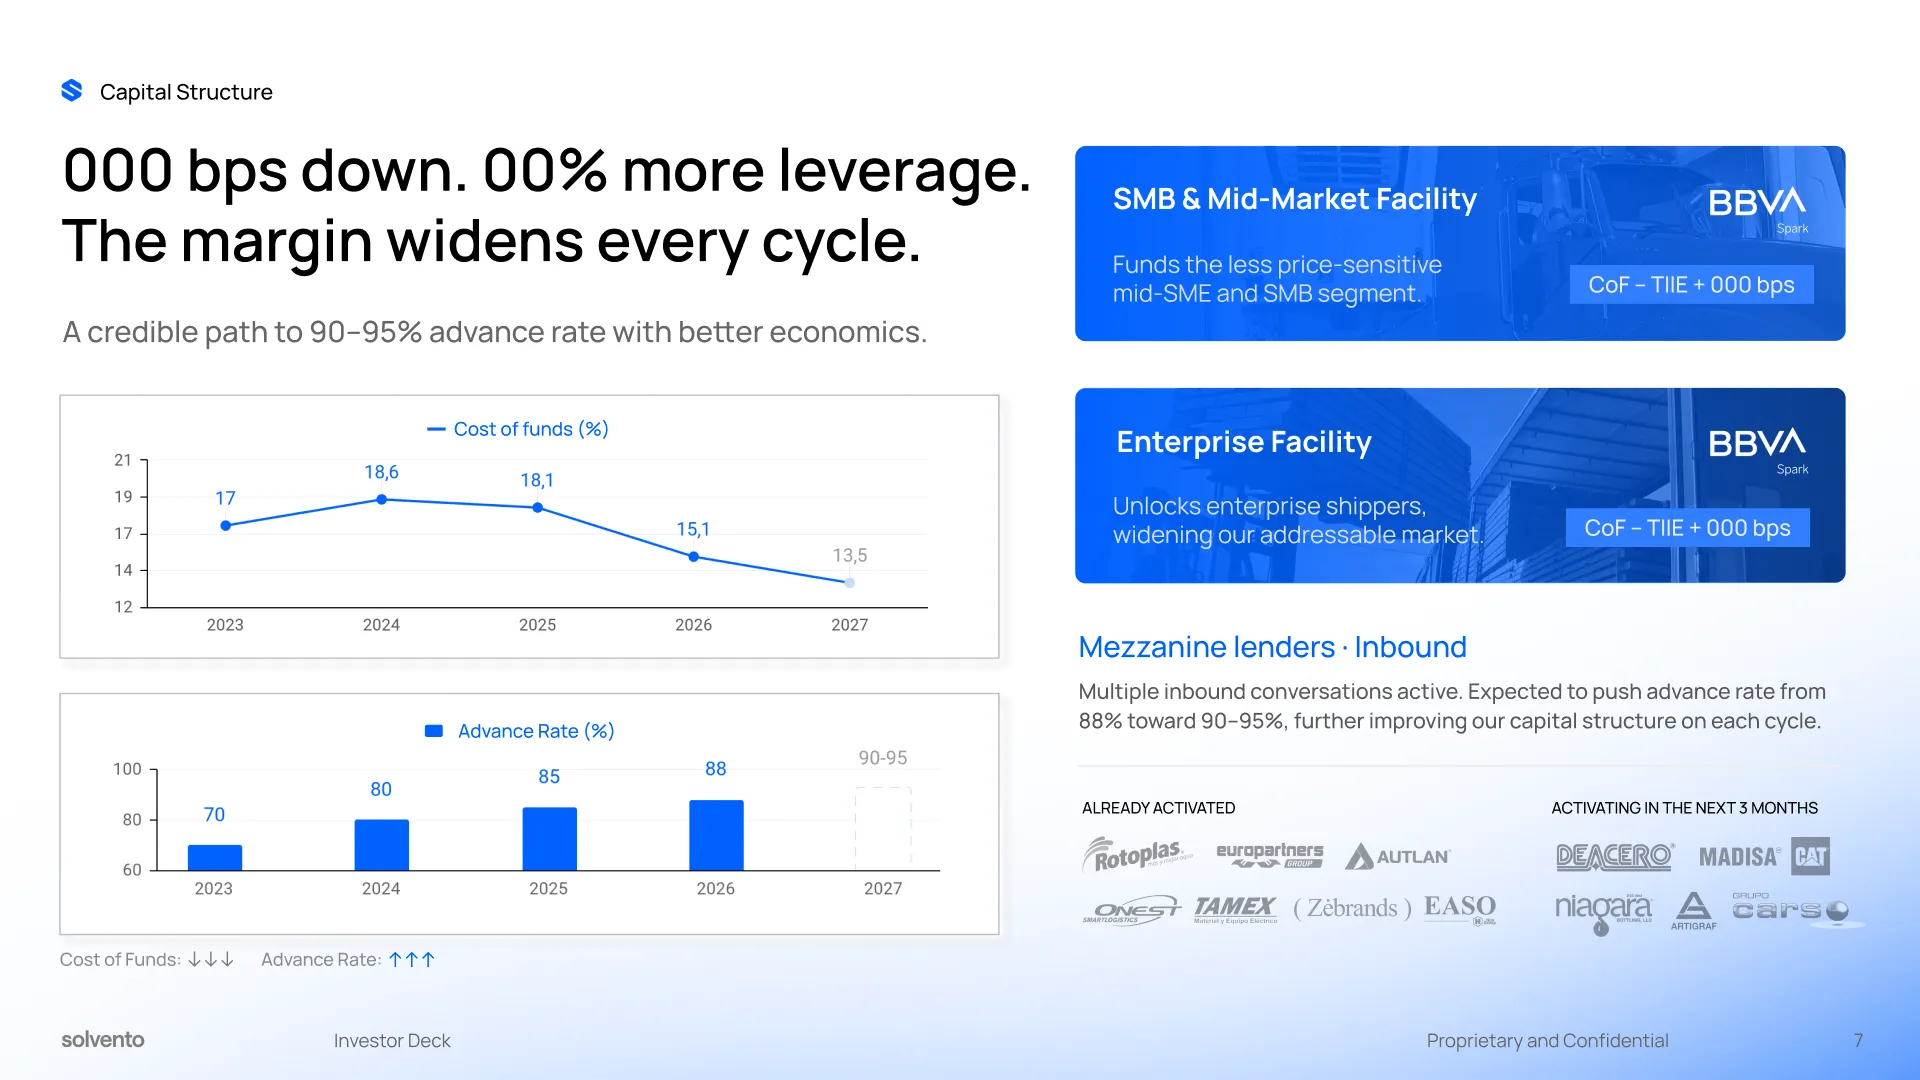The width and height of the screenshot is (1920, 1080).
Task: Click the 2025 advance rate bar labeled 85
Action: (x=549, y=838)
